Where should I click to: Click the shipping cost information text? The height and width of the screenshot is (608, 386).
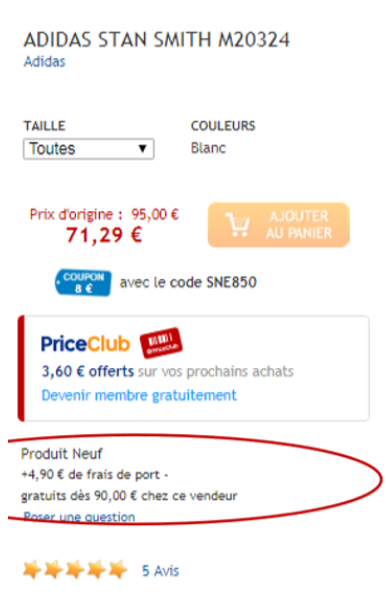click(129, 485)
